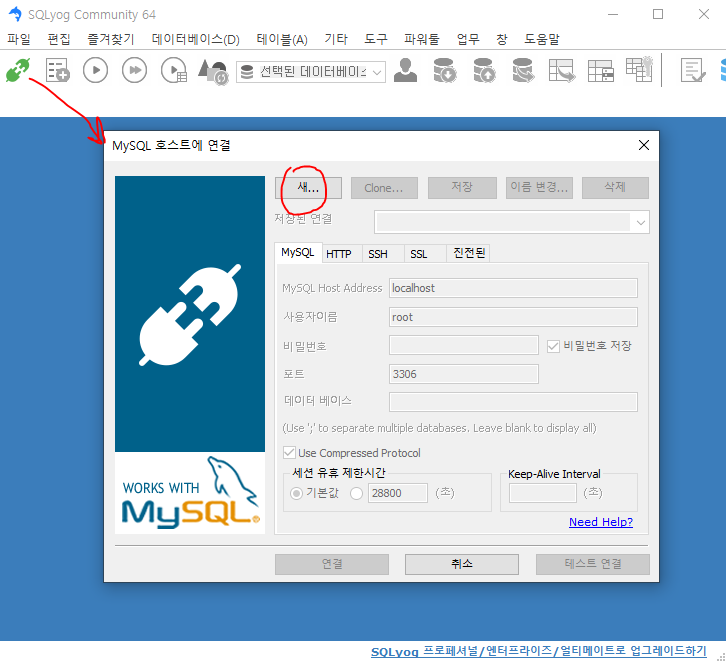Click the 삭제 delete button
The image size is (726, 663).
pyautogui.click(x=615, y=188)
